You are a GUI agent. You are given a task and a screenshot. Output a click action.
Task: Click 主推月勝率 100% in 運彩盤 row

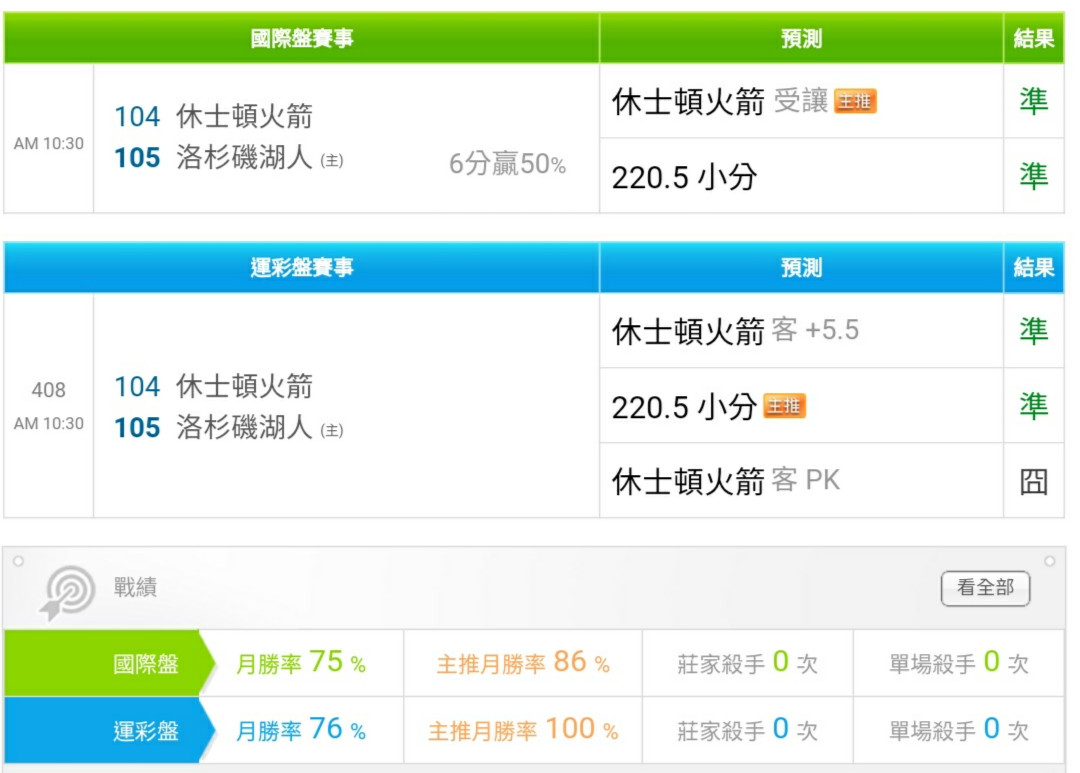click(522, 730)
